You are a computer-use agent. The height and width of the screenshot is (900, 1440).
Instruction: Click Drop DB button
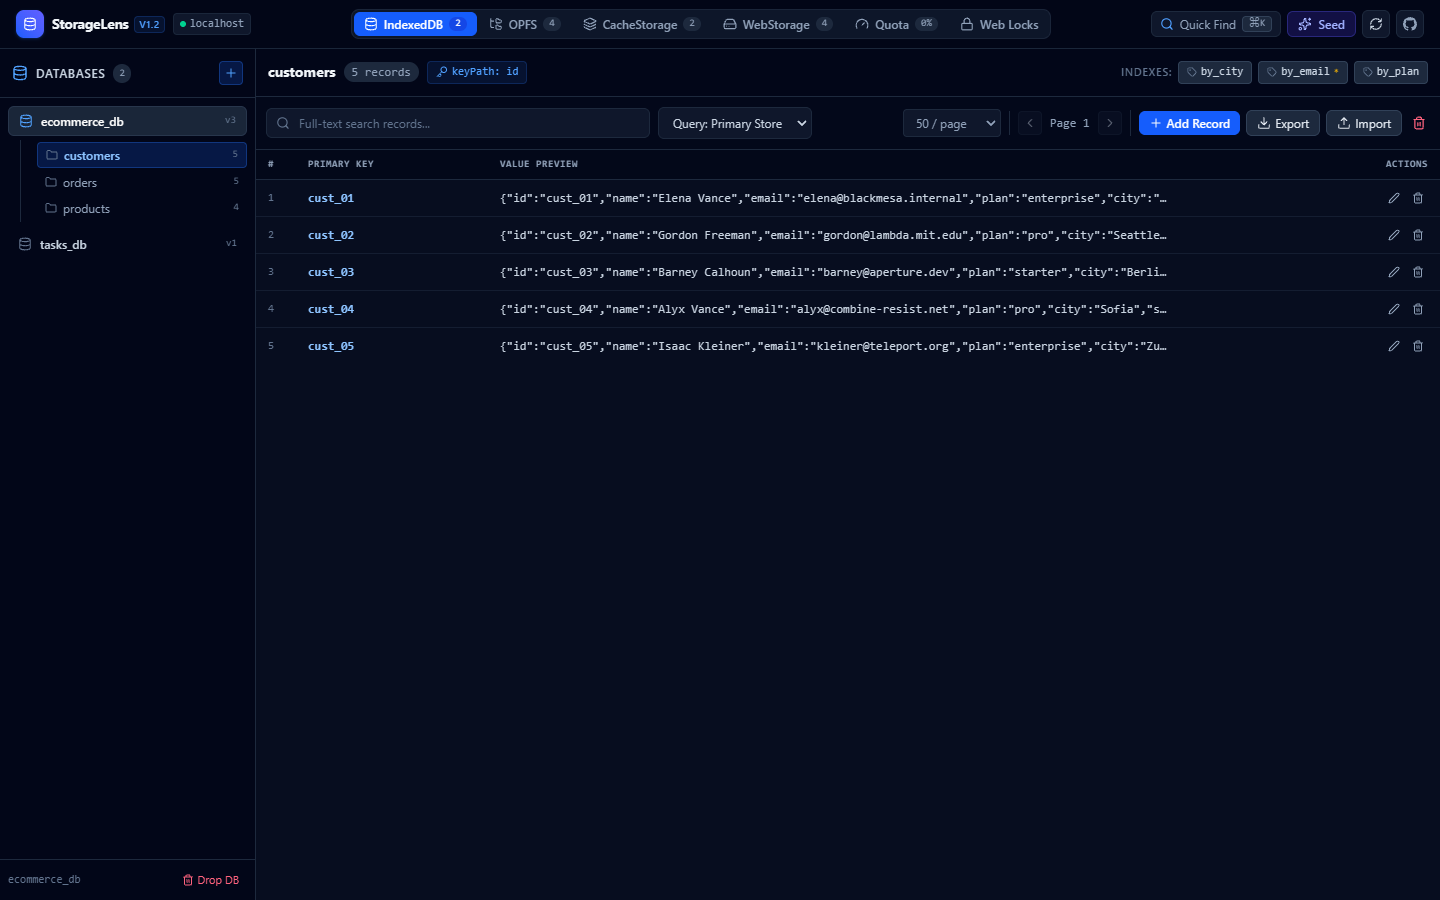click(x=211, y=880)
